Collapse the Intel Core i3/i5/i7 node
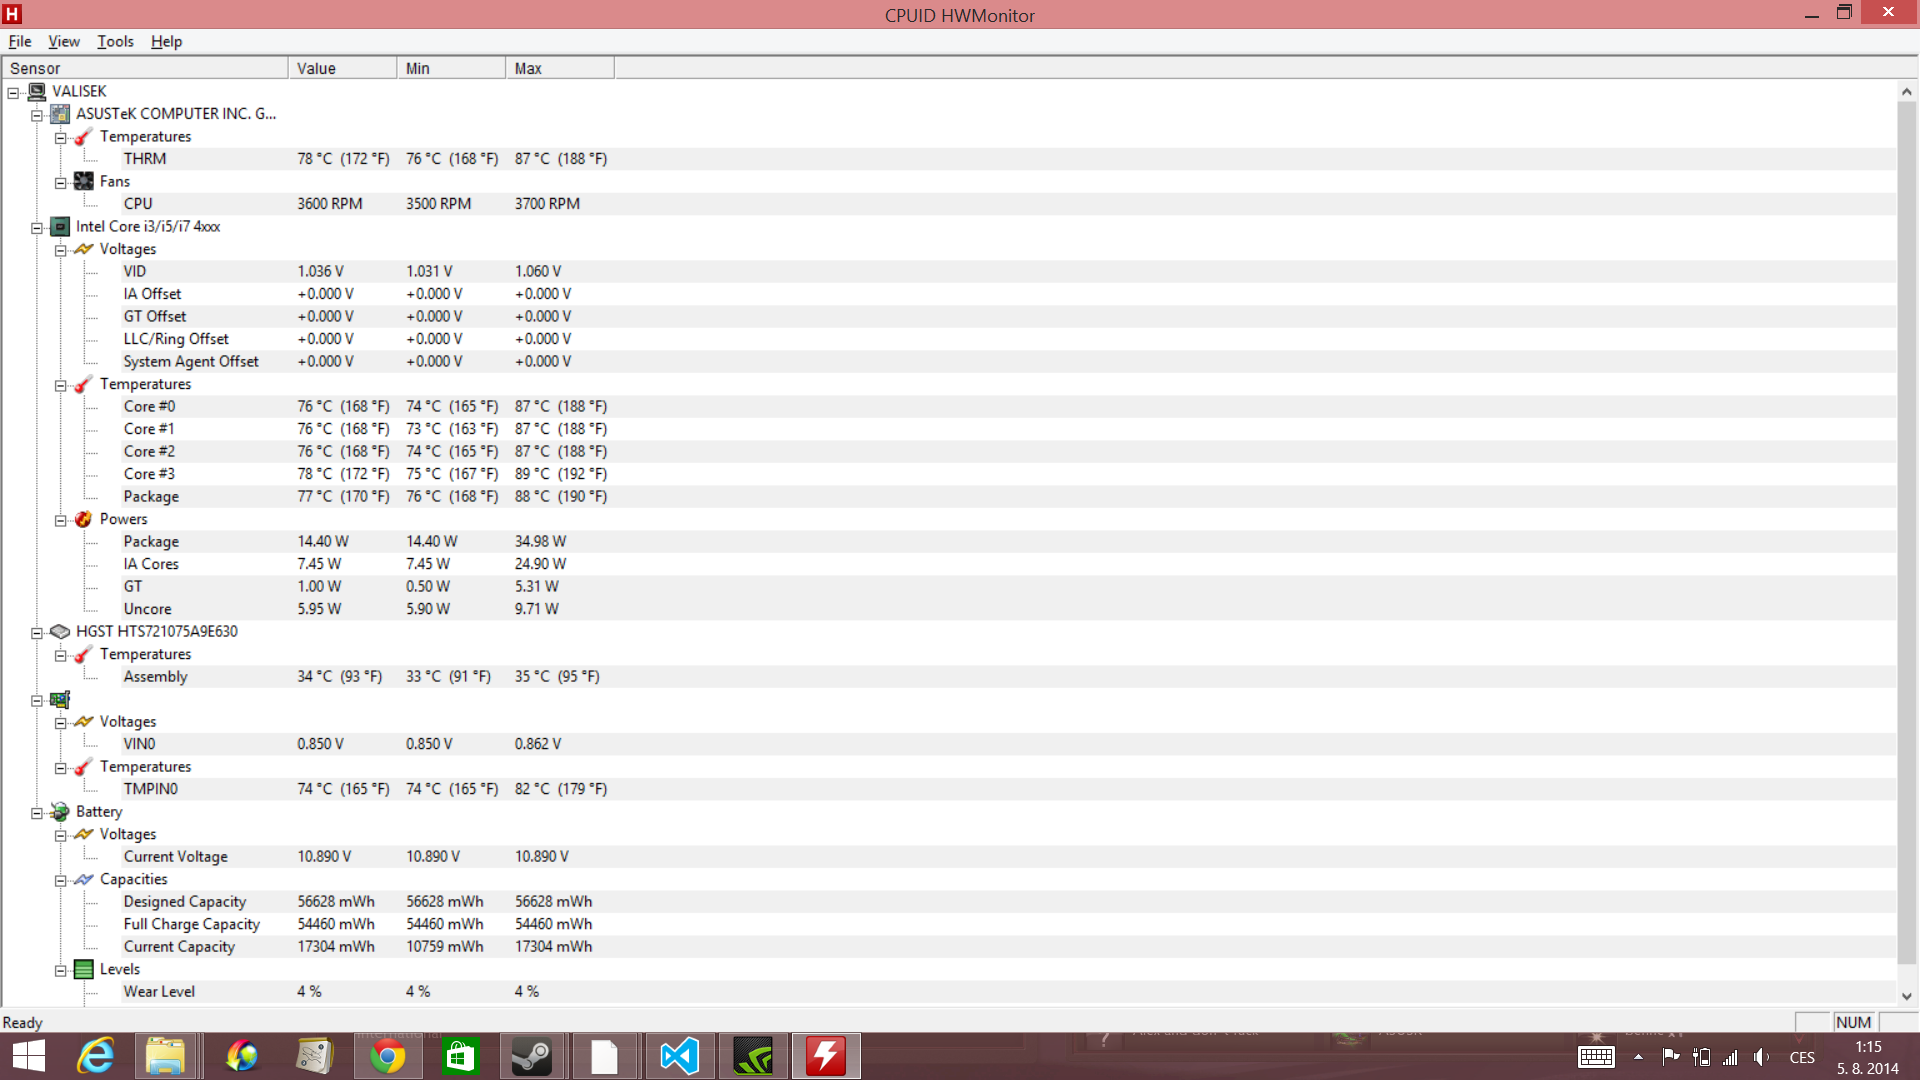1920x1080 pixels. [x=37, y=228]
